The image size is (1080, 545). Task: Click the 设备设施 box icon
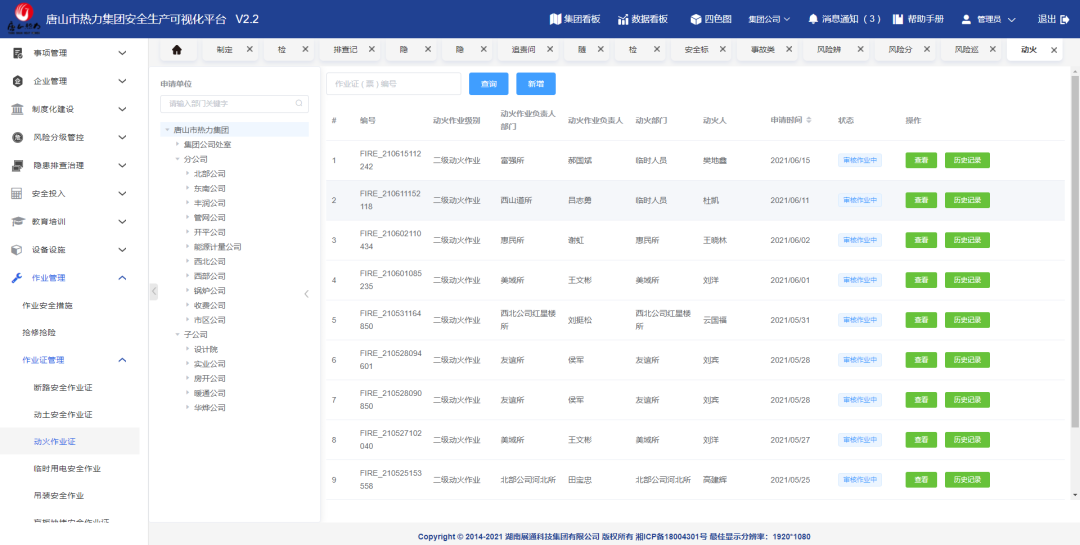click(x=18, y=250)
